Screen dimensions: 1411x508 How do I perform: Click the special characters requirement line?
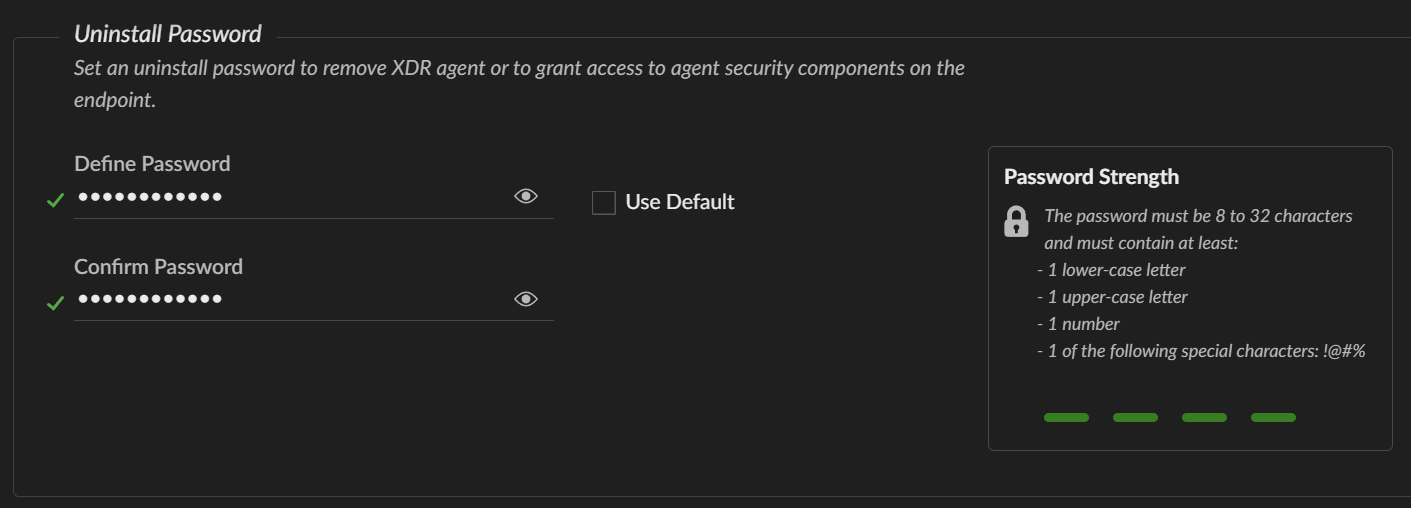click(x=1202, y=351)
